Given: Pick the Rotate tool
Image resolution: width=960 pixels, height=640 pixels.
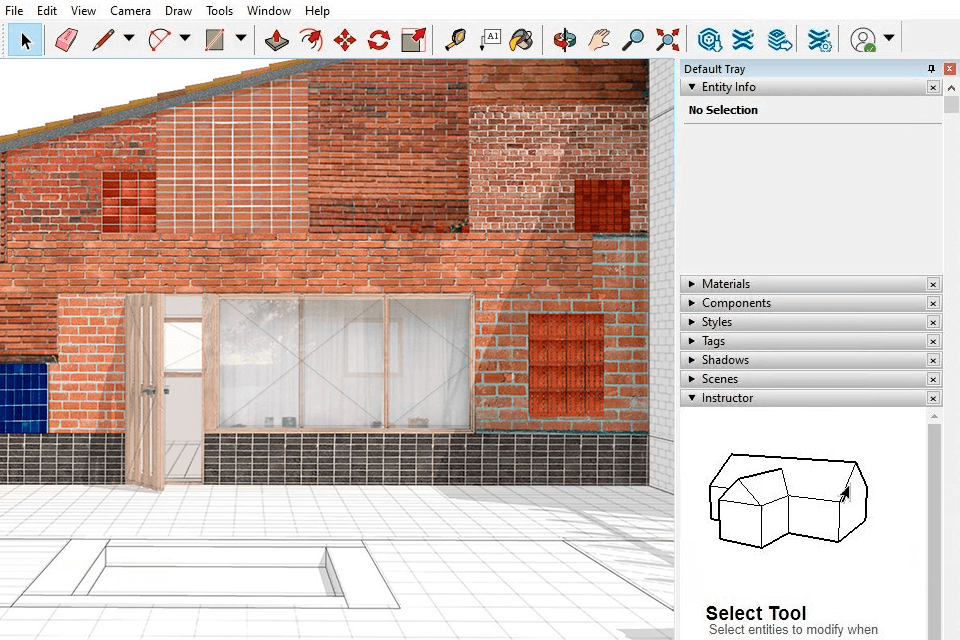Looking at the screenshot, I should pos(379,40).
